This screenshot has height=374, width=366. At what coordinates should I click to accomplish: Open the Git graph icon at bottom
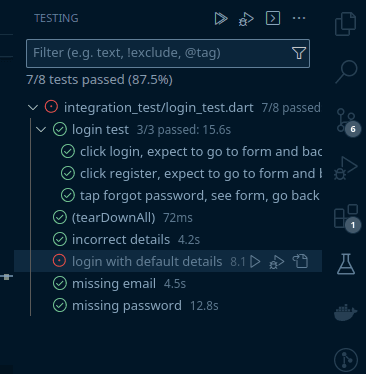(346, 360)
